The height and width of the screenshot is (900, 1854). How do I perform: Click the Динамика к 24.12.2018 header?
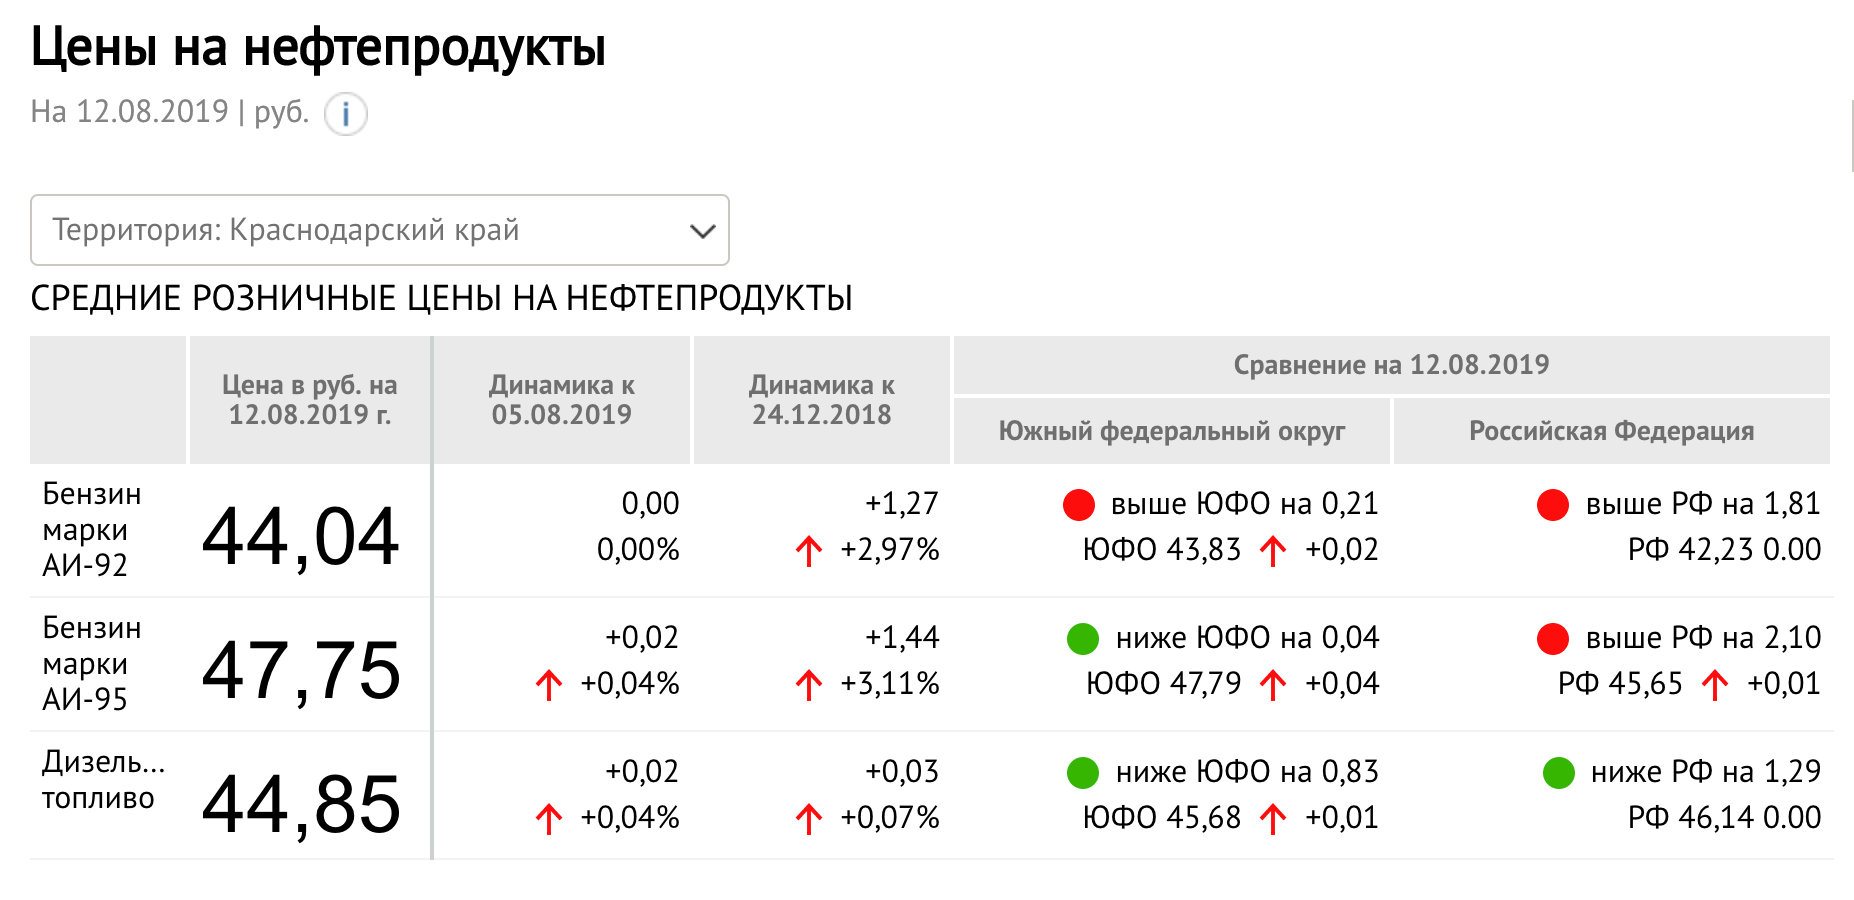(822, 400)
